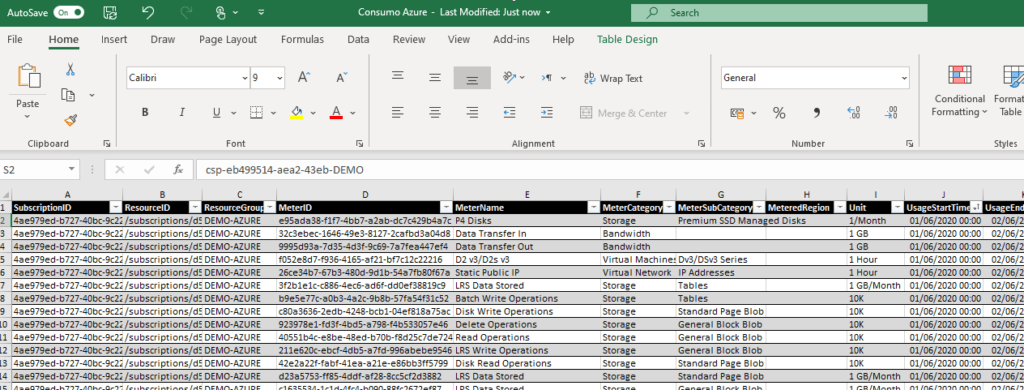The width and height of the screenshot is (1024, 390).
Task: Click the Borders icon
Action: [x=257, y=113]
